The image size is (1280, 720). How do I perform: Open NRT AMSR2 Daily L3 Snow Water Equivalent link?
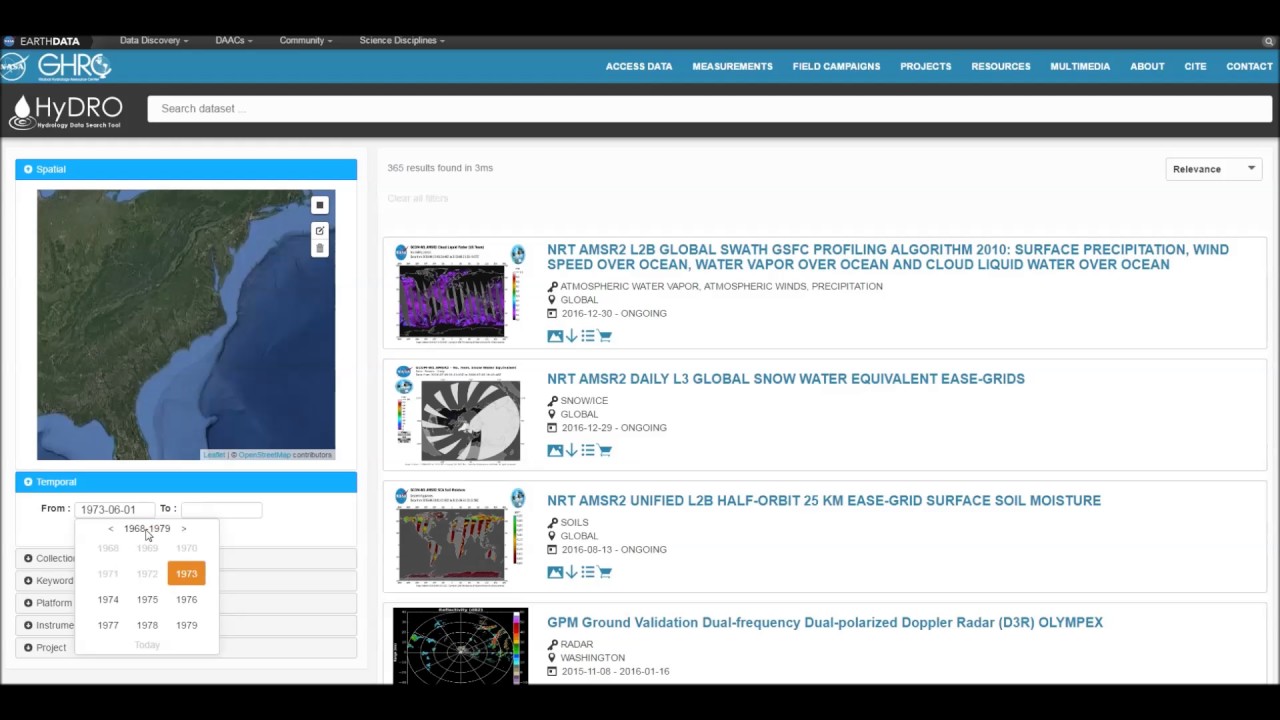786,379
